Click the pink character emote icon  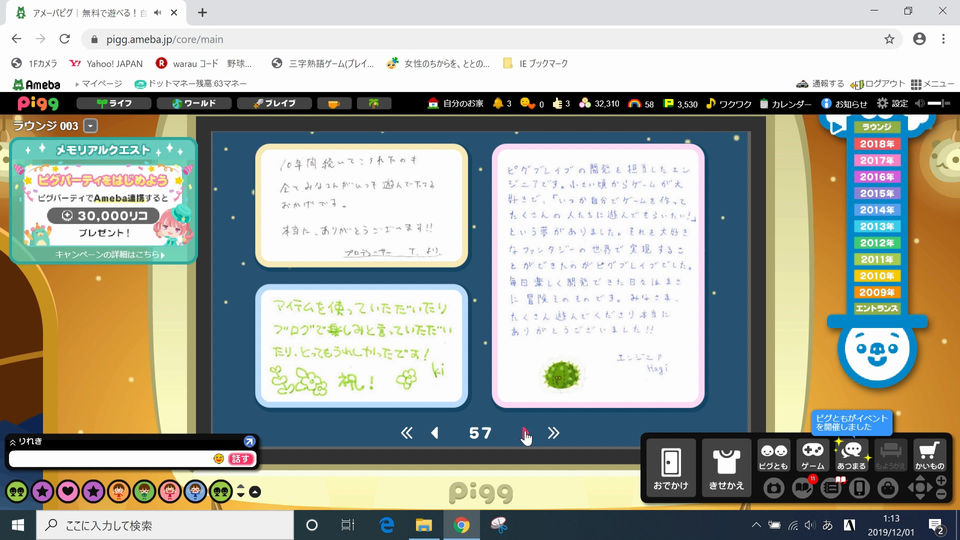170,491
